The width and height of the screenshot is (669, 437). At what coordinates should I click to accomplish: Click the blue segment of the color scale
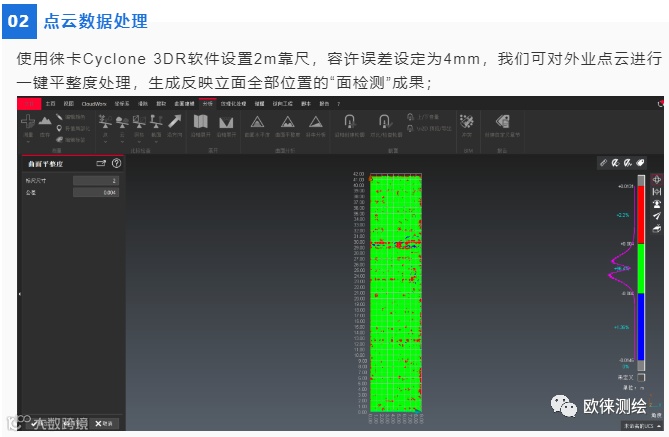(x=641, y=327)
